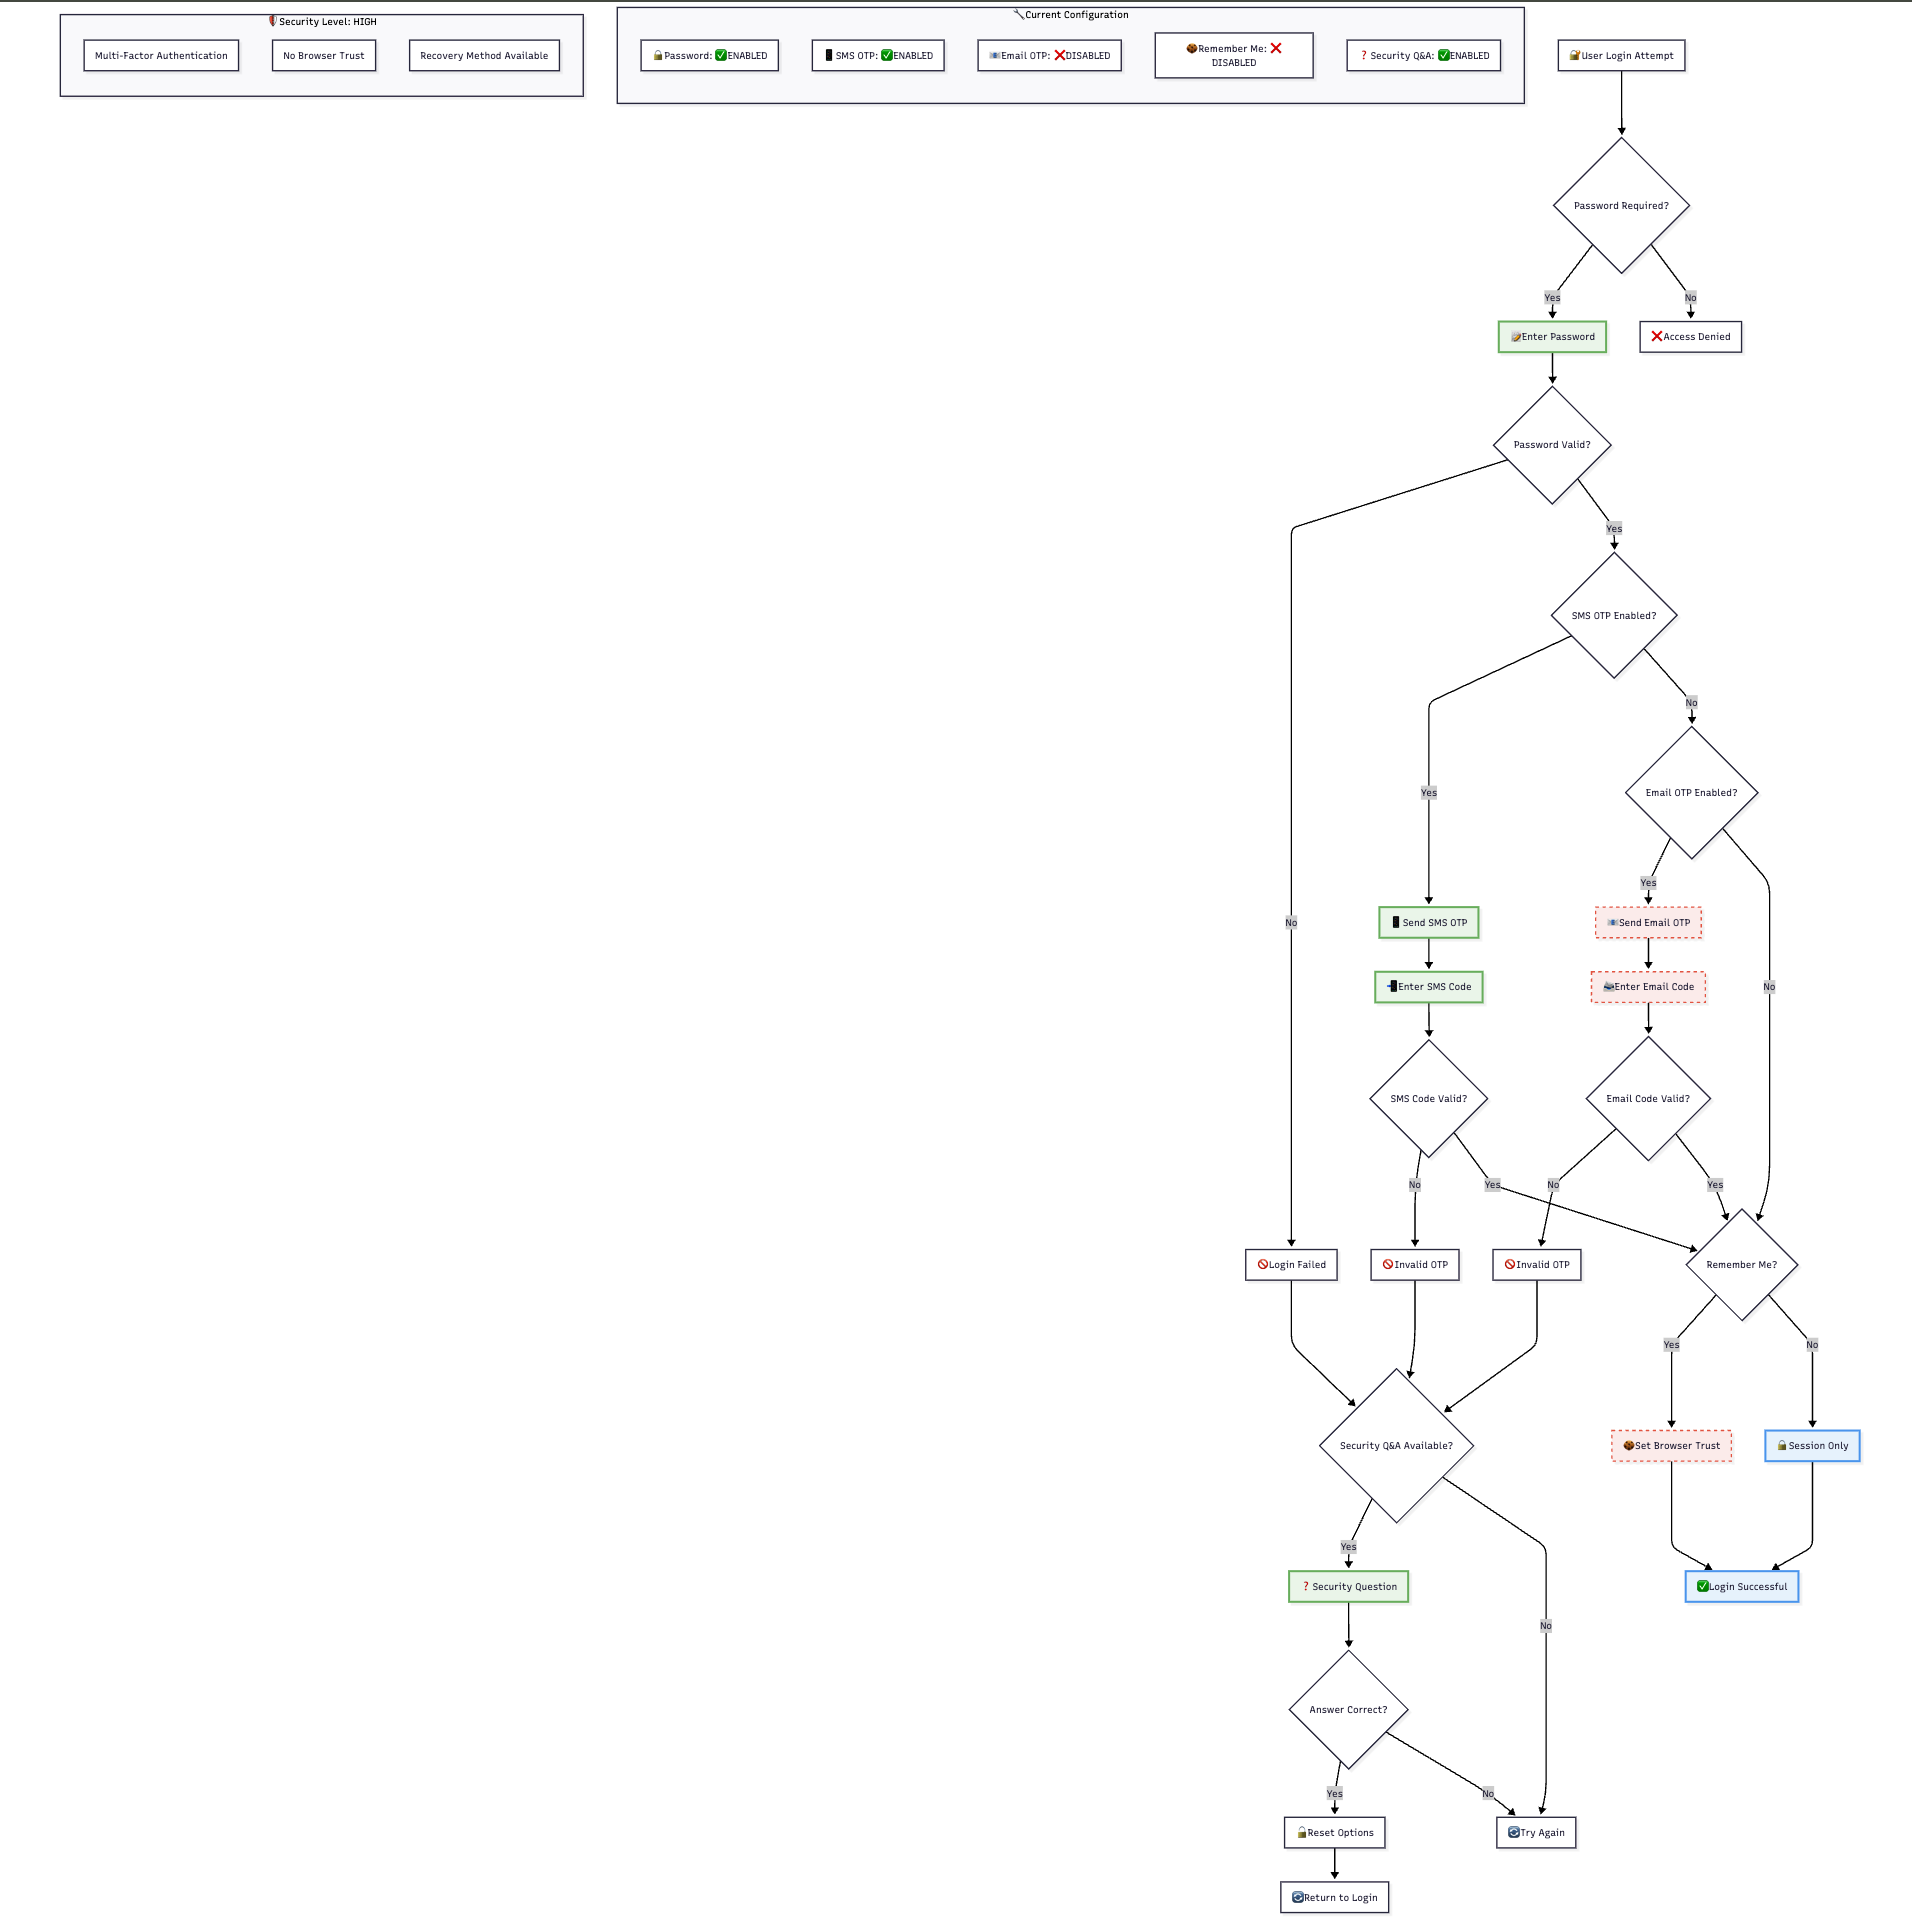The height and width of the screenshot is (1918, 1912).
Task: Click the red X in Email OTP: DISABLED box
Action: coord(1060,55)
